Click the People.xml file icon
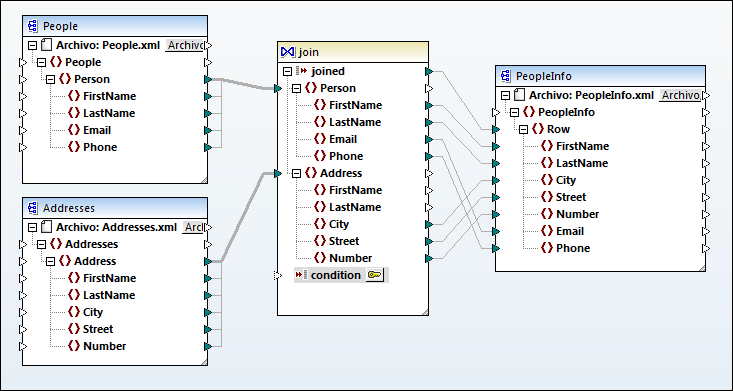Image resolution: width=733 pixels, height=391 pixels. [x=46, y=45]
